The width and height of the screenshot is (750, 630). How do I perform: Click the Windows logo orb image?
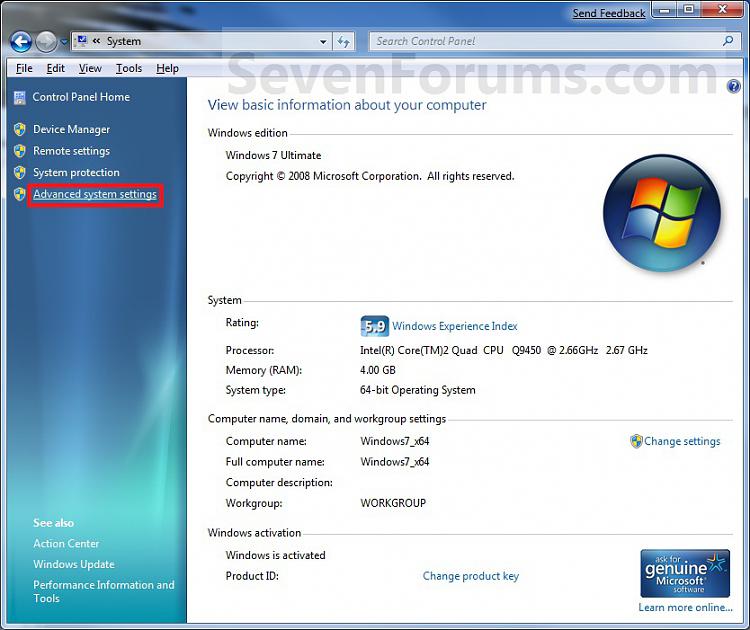(x=662, y=213)
